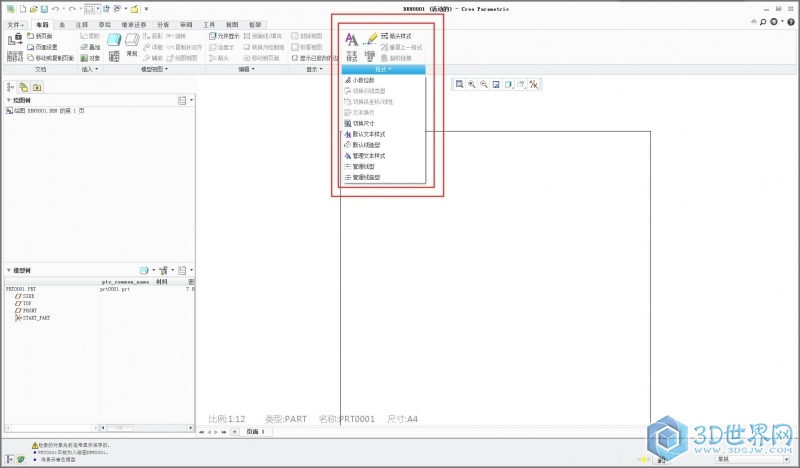Switch to the 审阅 (Review) ribbon tab
The height and width of the screenshot is (468, 800).
[186, 24]
